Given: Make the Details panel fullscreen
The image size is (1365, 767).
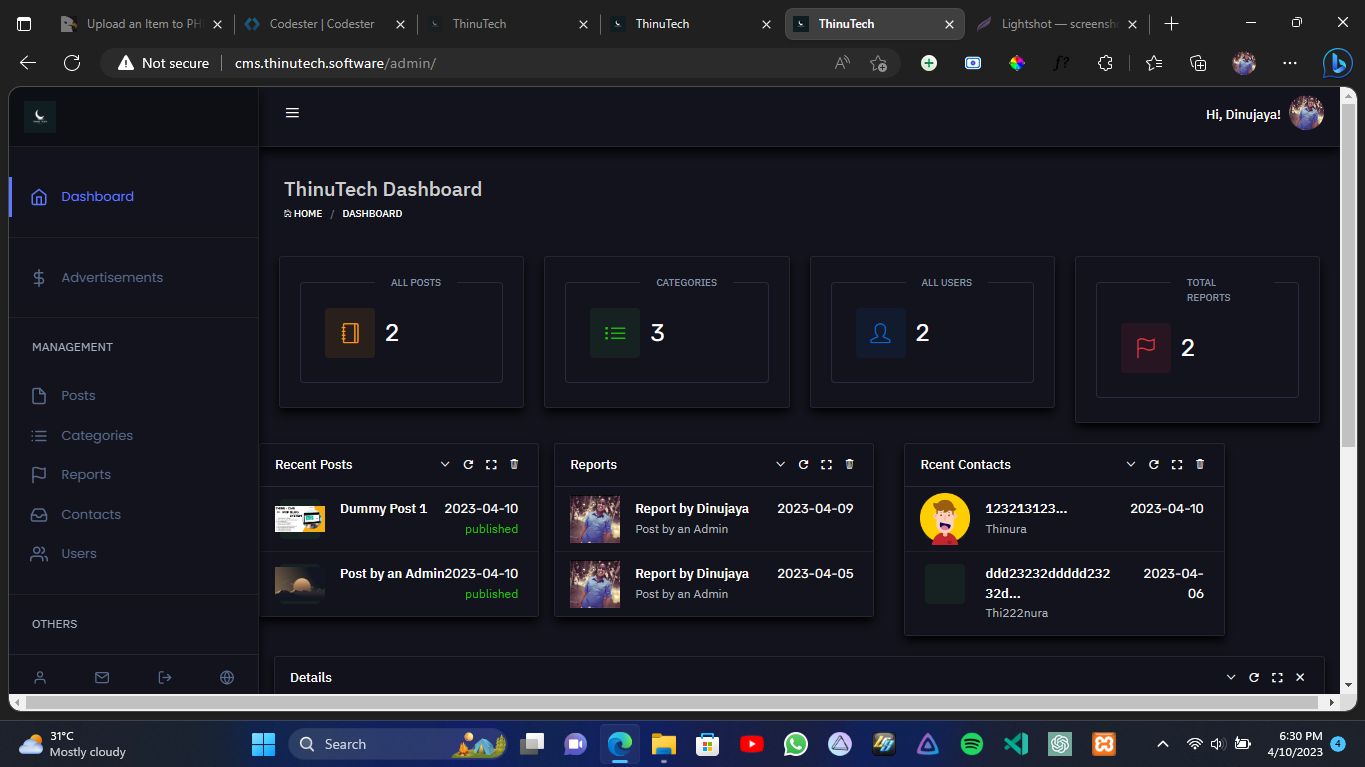Looking at the screenshot, I should tap(1277, 677).
